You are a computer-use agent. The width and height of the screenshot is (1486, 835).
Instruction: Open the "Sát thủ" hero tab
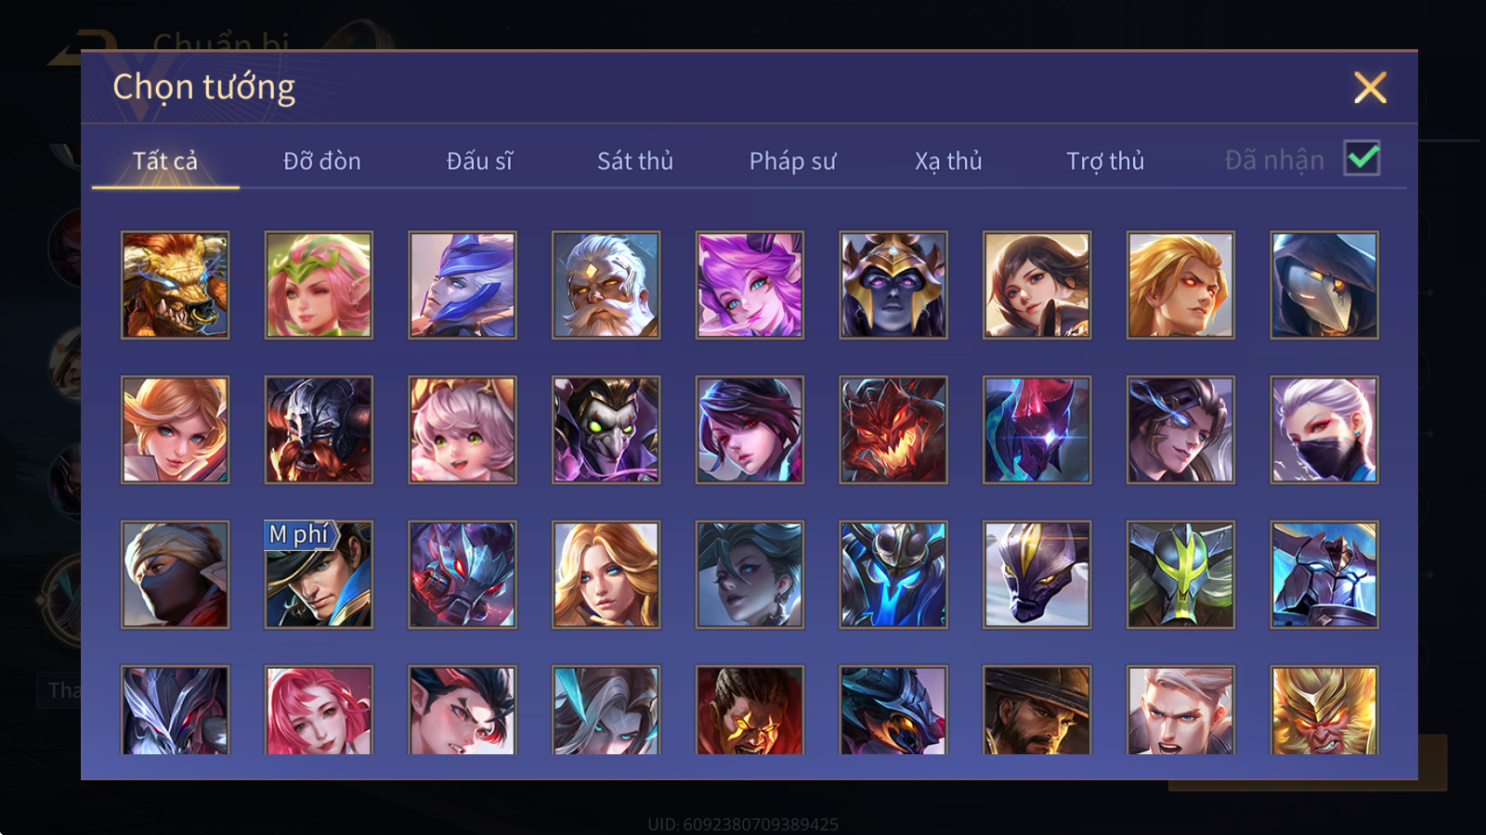coord(635,161)
